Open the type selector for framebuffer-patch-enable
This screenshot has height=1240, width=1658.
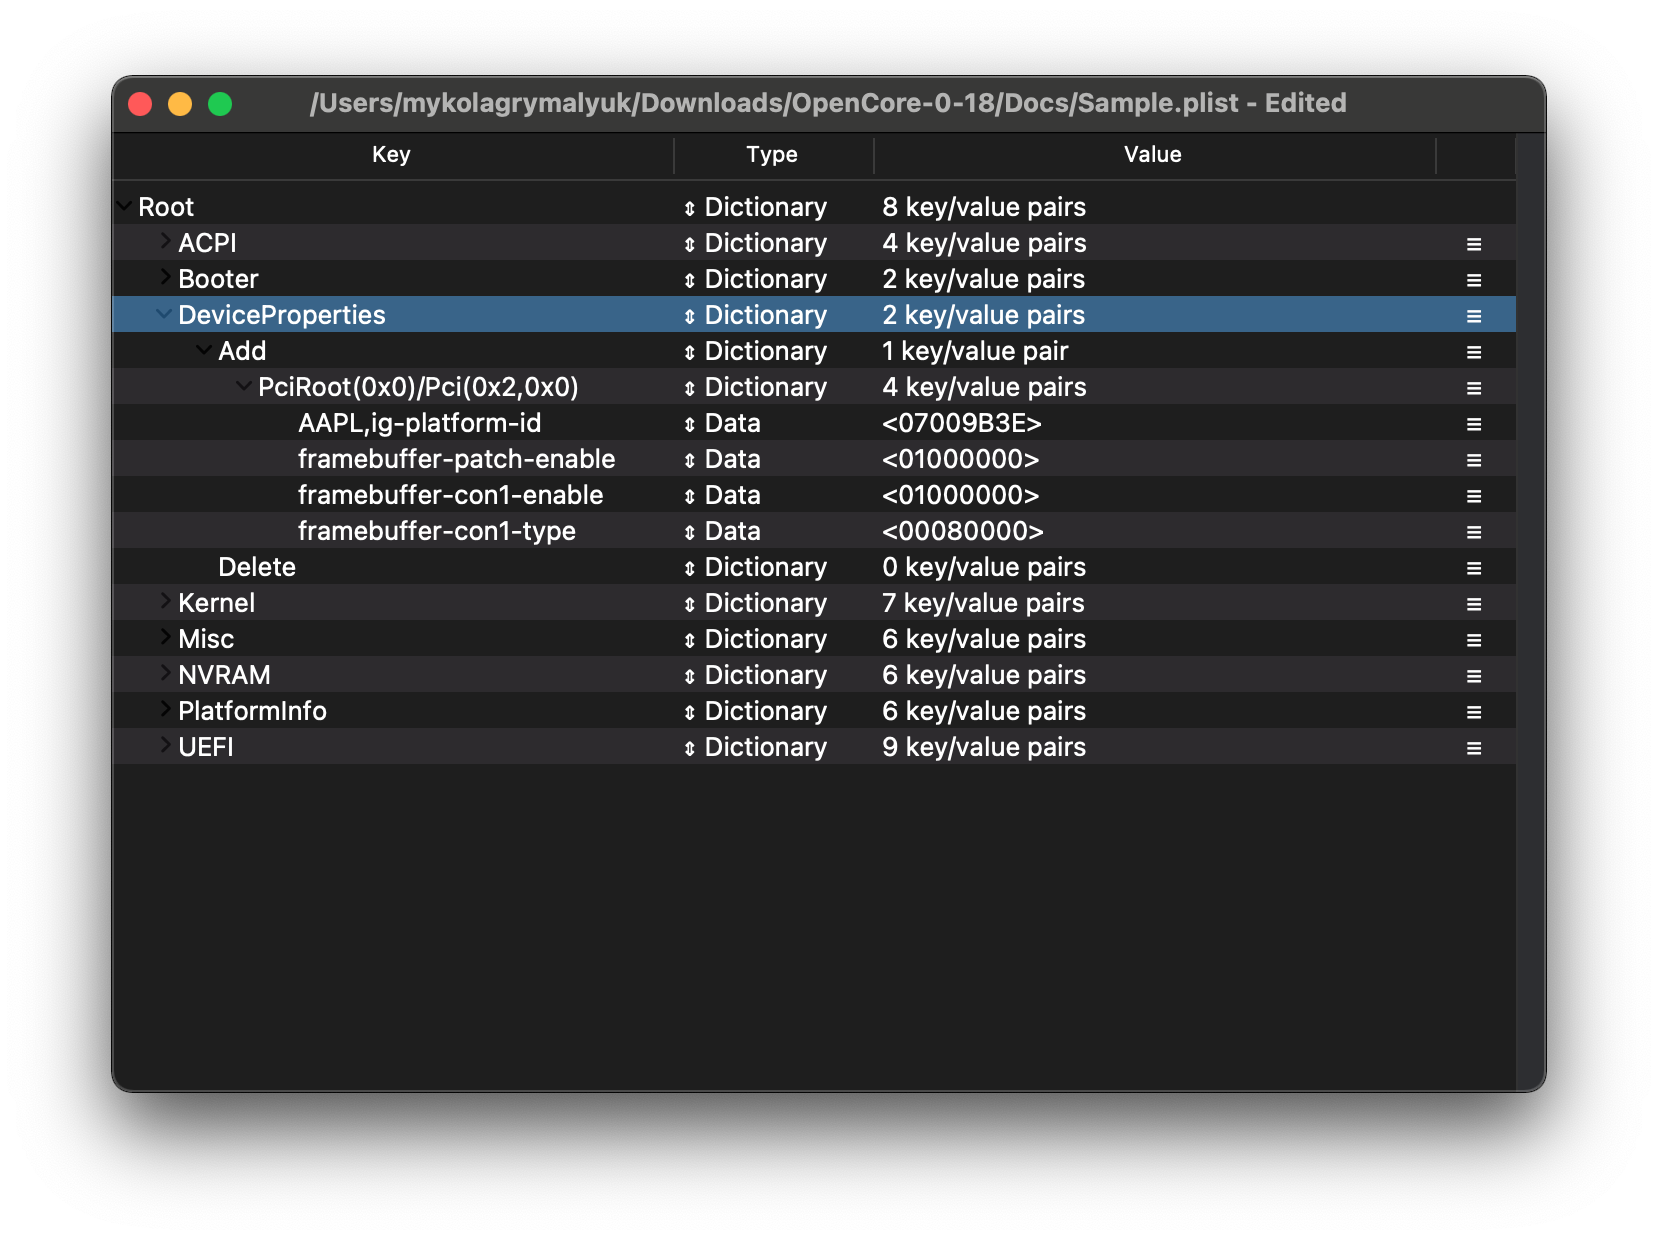coord(689,460)
